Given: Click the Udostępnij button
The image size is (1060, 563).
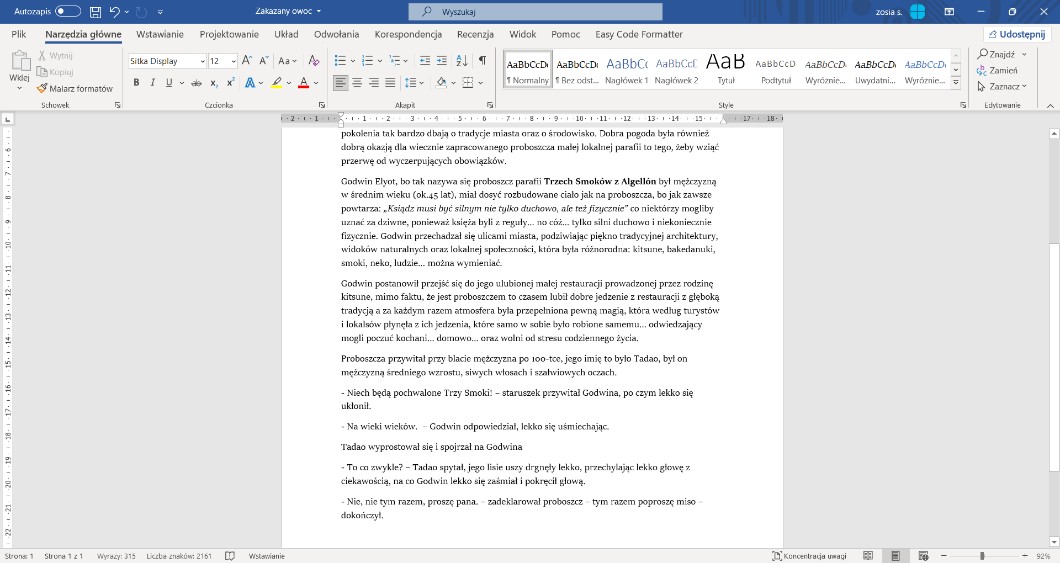Looking at the screenshot, I should tap(1016, 34).
